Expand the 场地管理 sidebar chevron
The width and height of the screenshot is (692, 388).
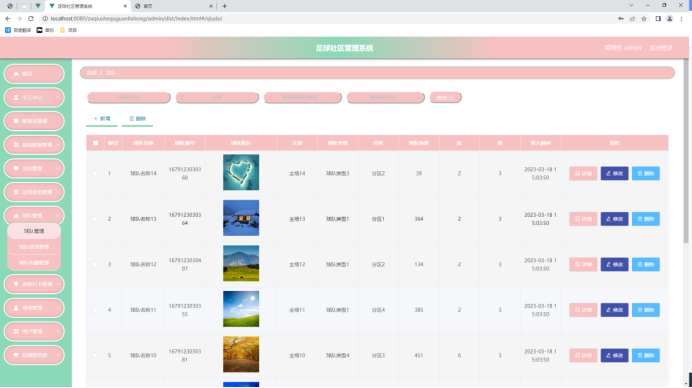57,308
